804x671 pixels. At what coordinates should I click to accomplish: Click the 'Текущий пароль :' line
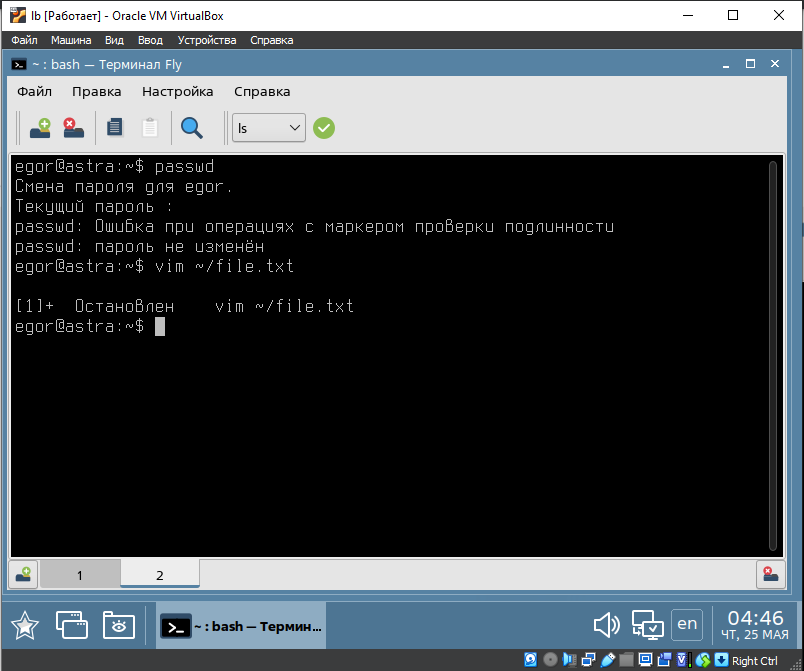click(94, 207)
